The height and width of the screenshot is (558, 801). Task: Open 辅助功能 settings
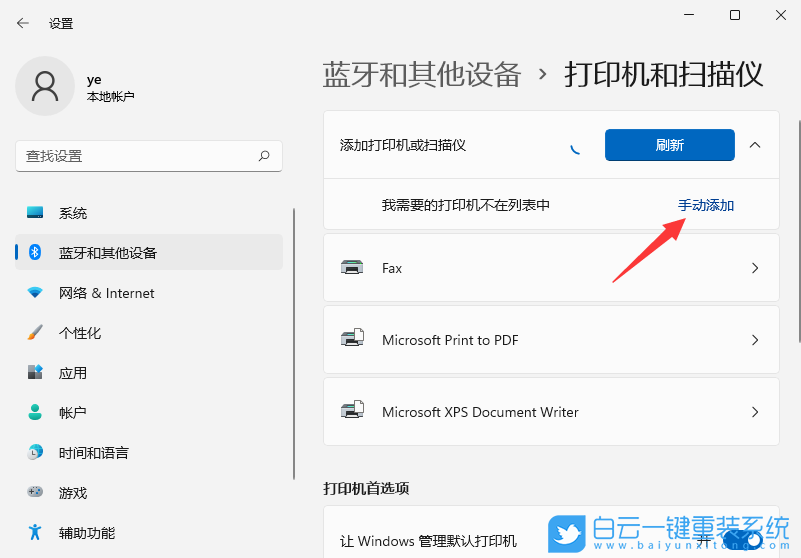point(149,532)
